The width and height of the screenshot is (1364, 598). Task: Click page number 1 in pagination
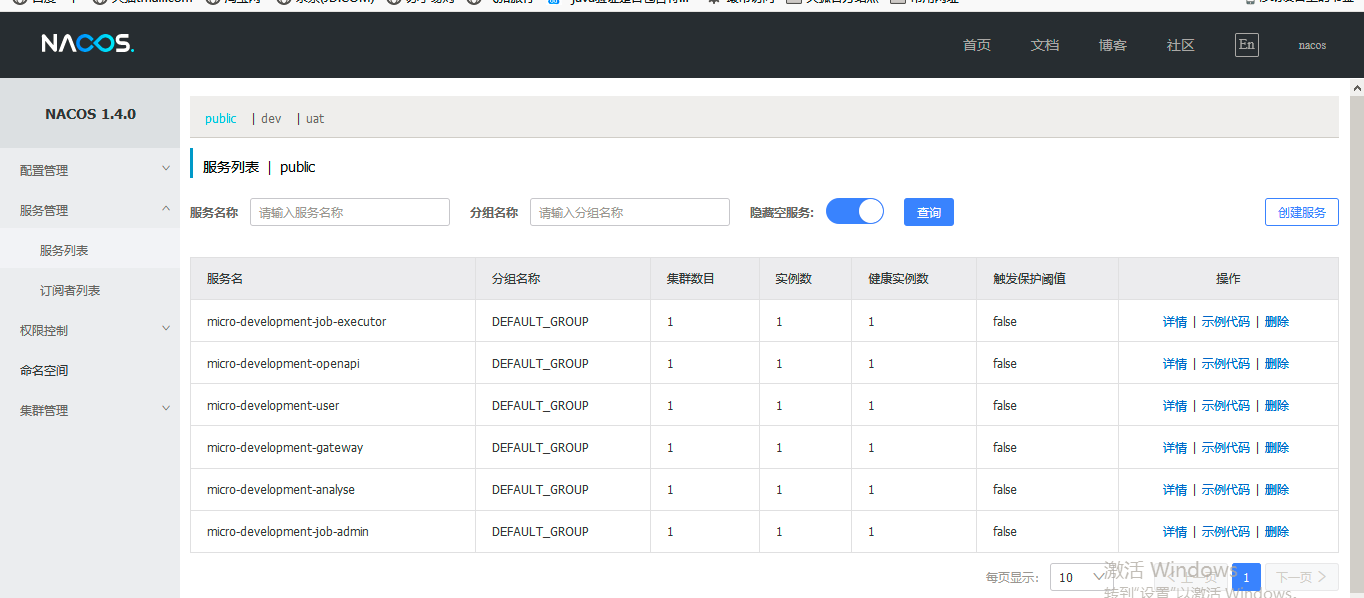tap(1246, 577)
